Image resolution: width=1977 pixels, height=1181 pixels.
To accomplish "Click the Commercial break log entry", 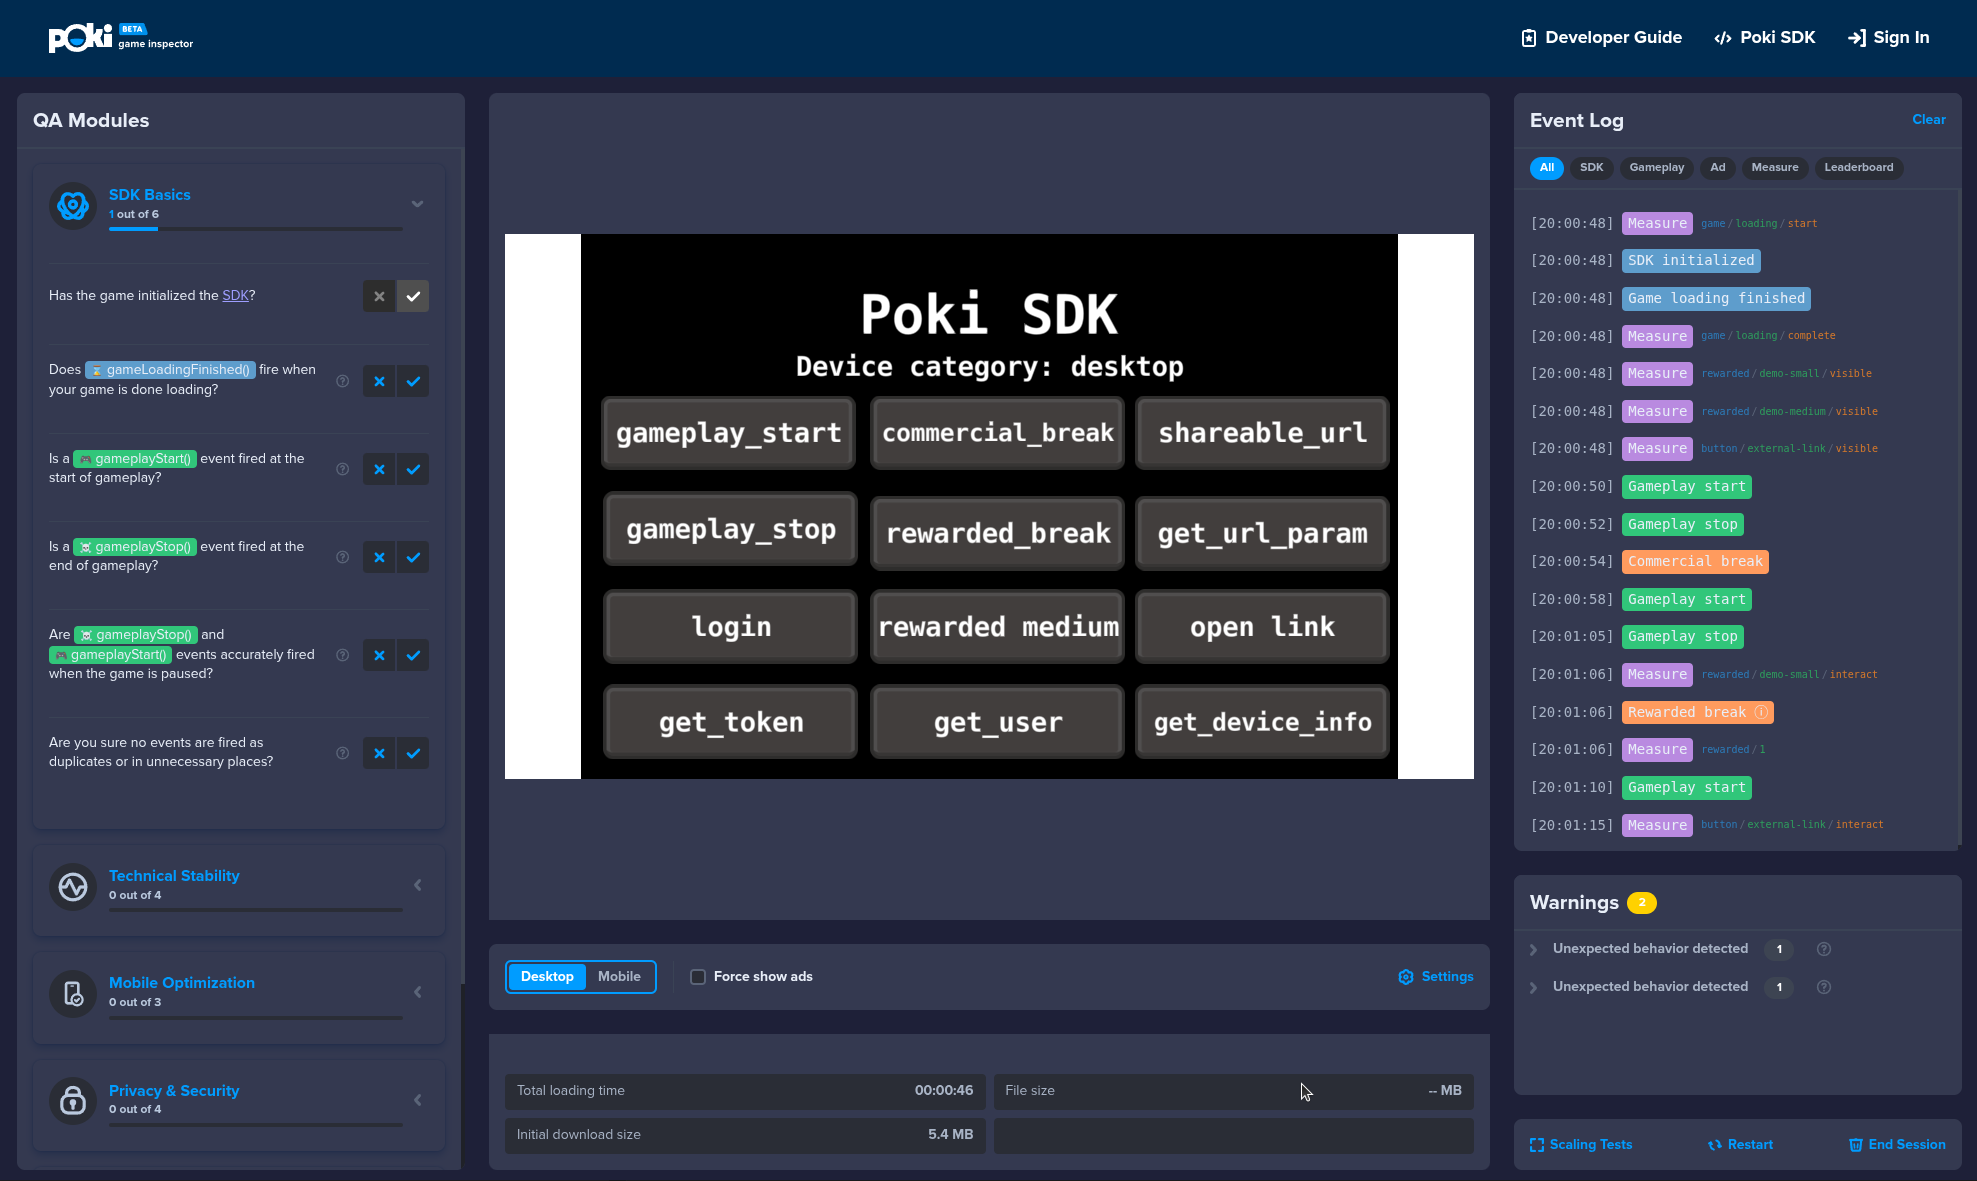I will point(1695,562).
